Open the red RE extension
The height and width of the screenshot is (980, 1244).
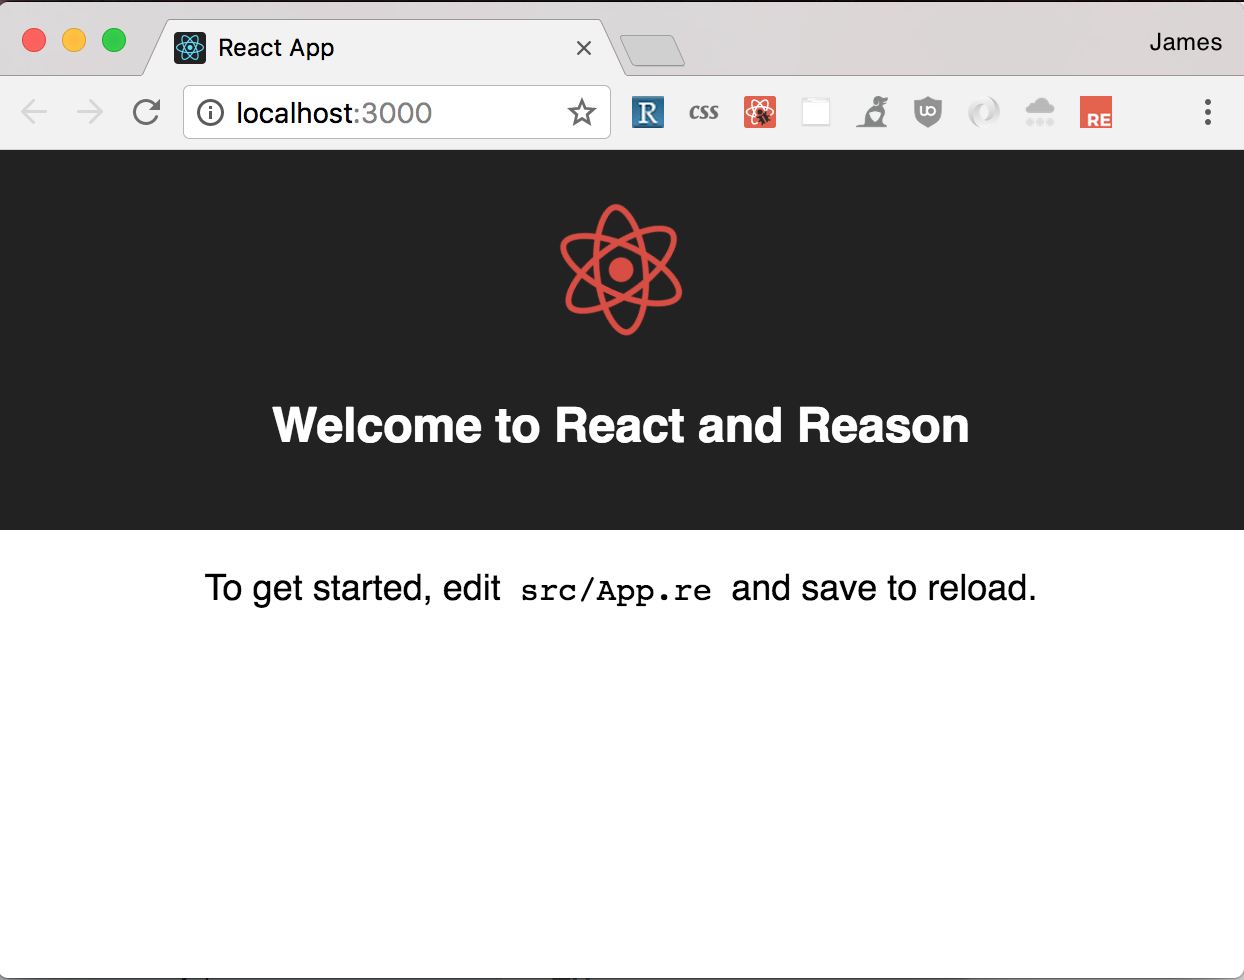coord(1096,112)
